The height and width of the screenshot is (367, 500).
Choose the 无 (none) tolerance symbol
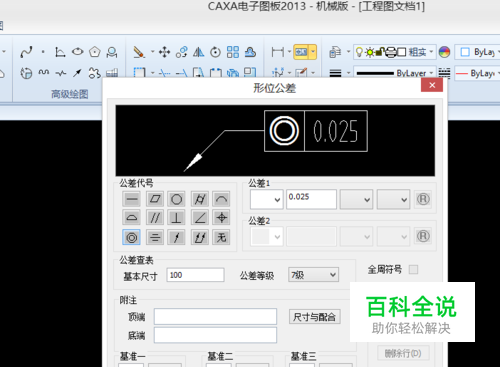(x=221, y=237)
